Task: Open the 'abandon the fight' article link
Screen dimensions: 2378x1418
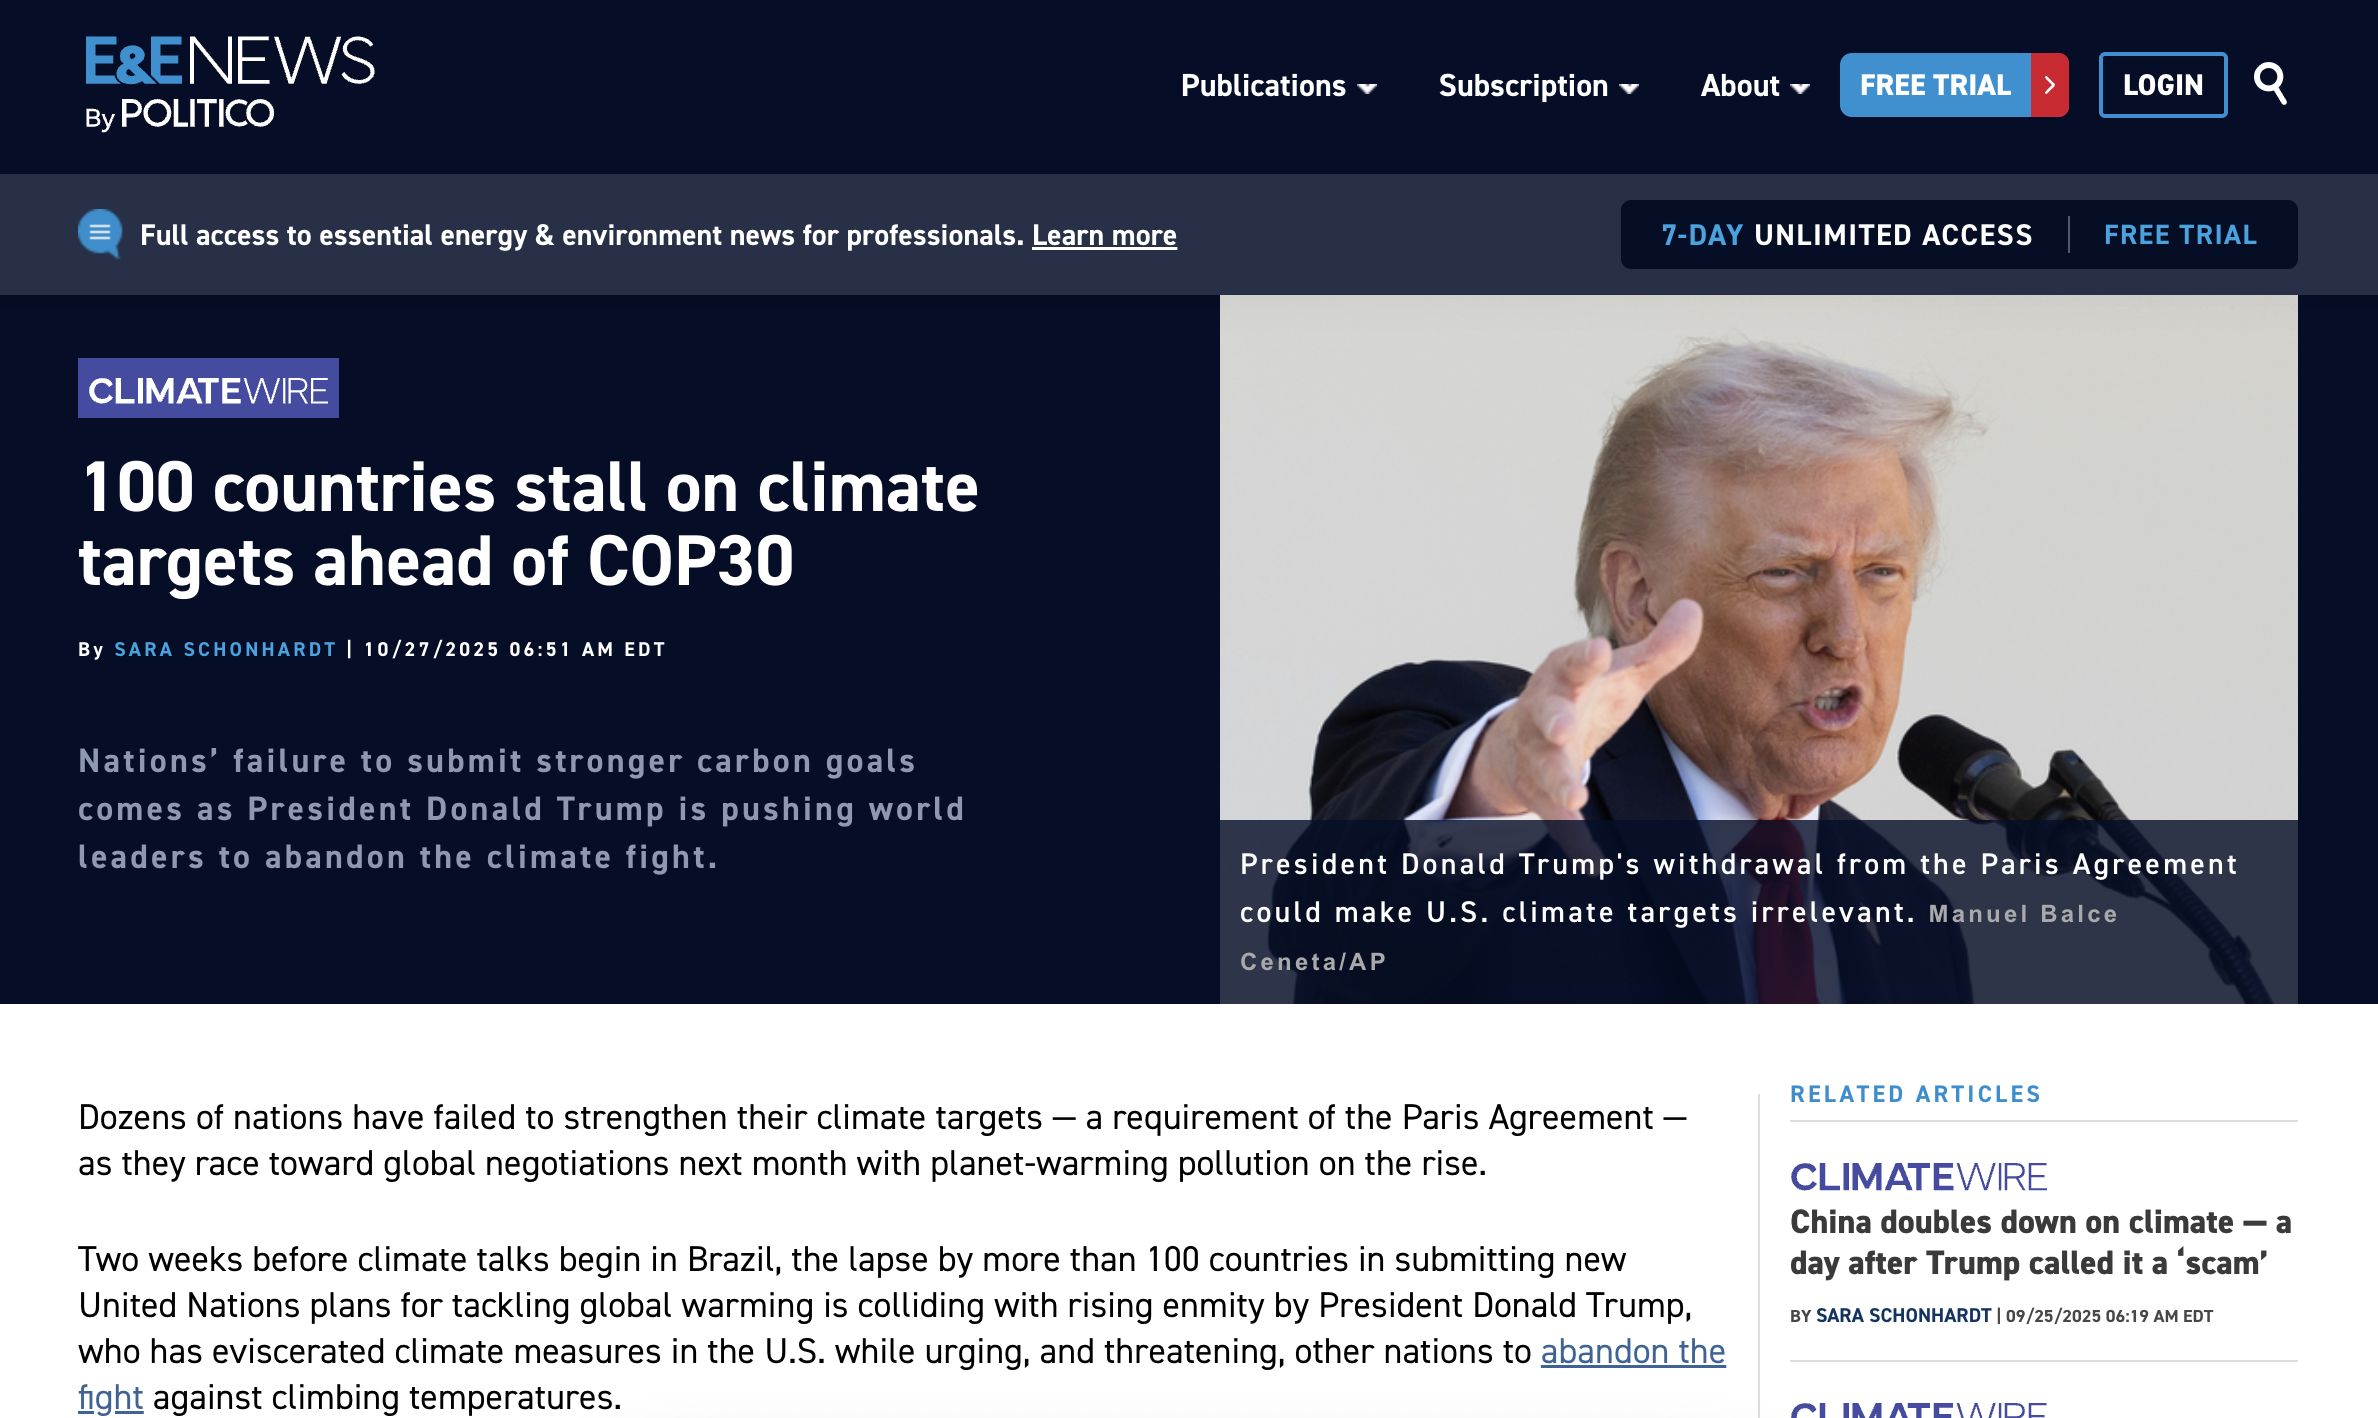Action: coord(1632,1351)
